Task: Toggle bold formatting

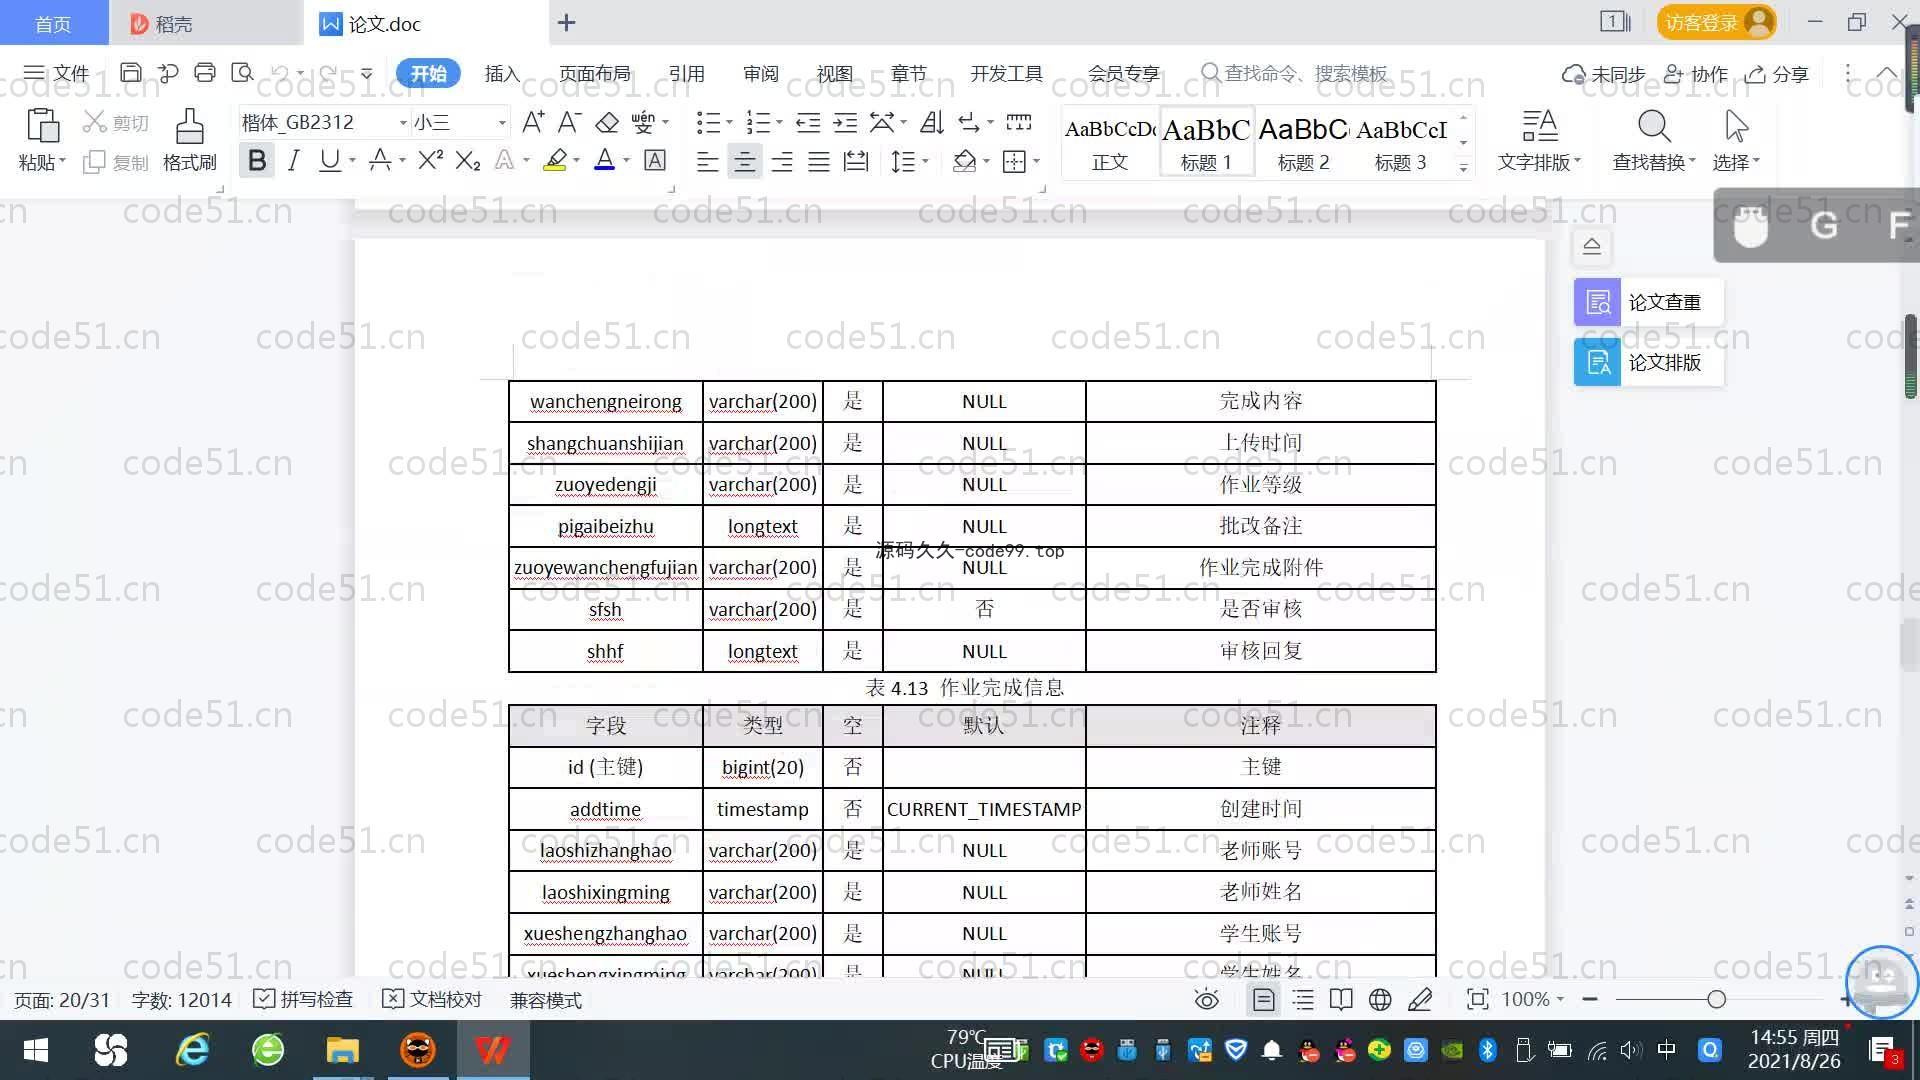Action: (x=257, y=161)
